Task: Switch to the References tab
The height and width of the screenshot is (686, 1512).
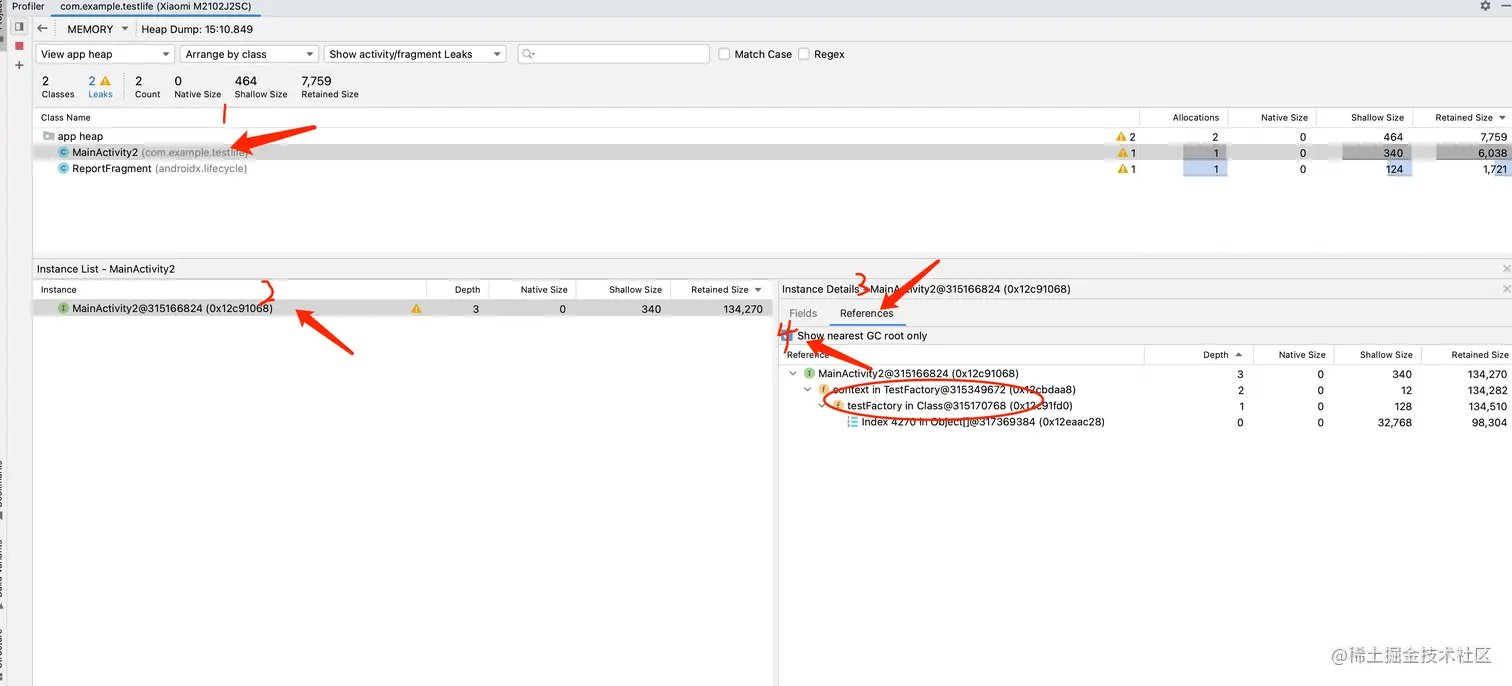Action: [867, 313]
